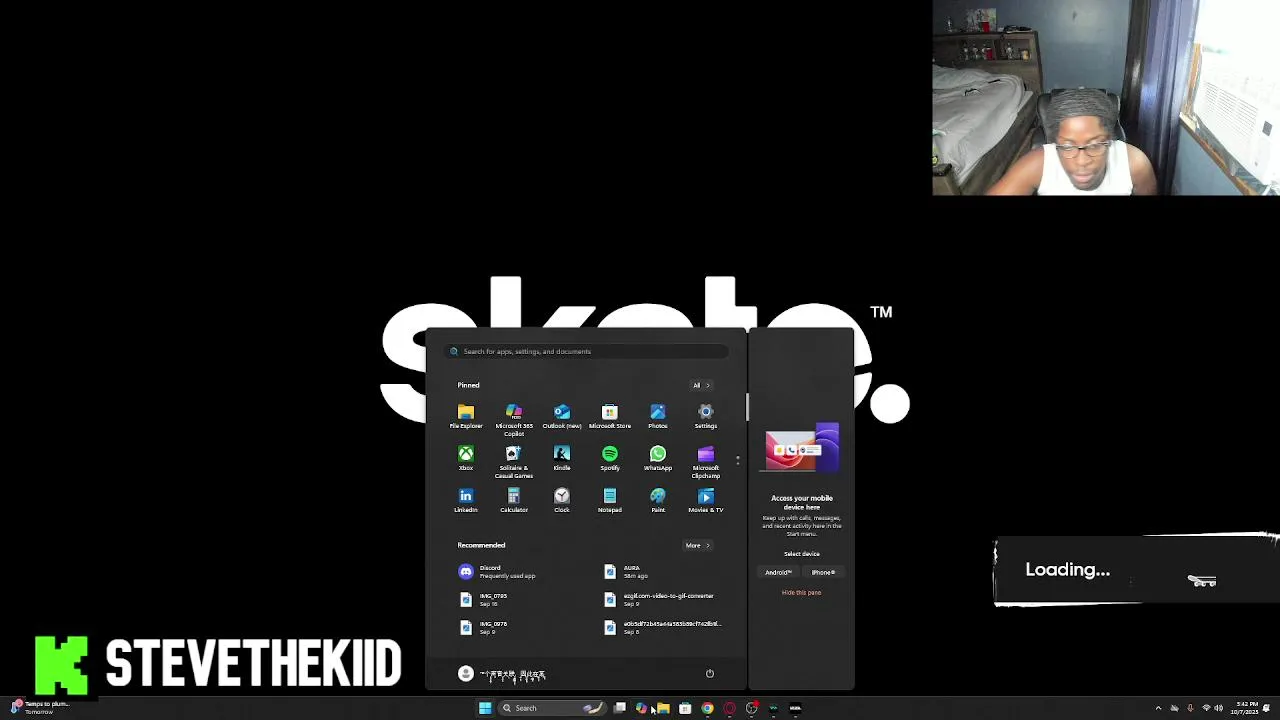The height and width of the screenshot is (720, 1280).
Task: Launch Movies & TV app
Action: coord(705,500)
